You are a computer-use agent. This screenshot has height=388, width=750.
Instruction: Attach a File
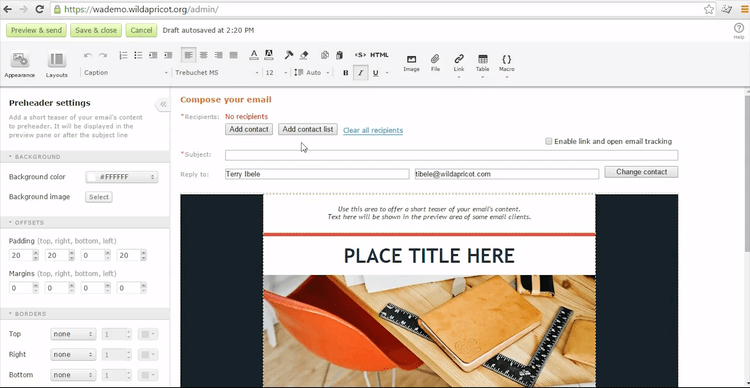(x=435, y=63)
